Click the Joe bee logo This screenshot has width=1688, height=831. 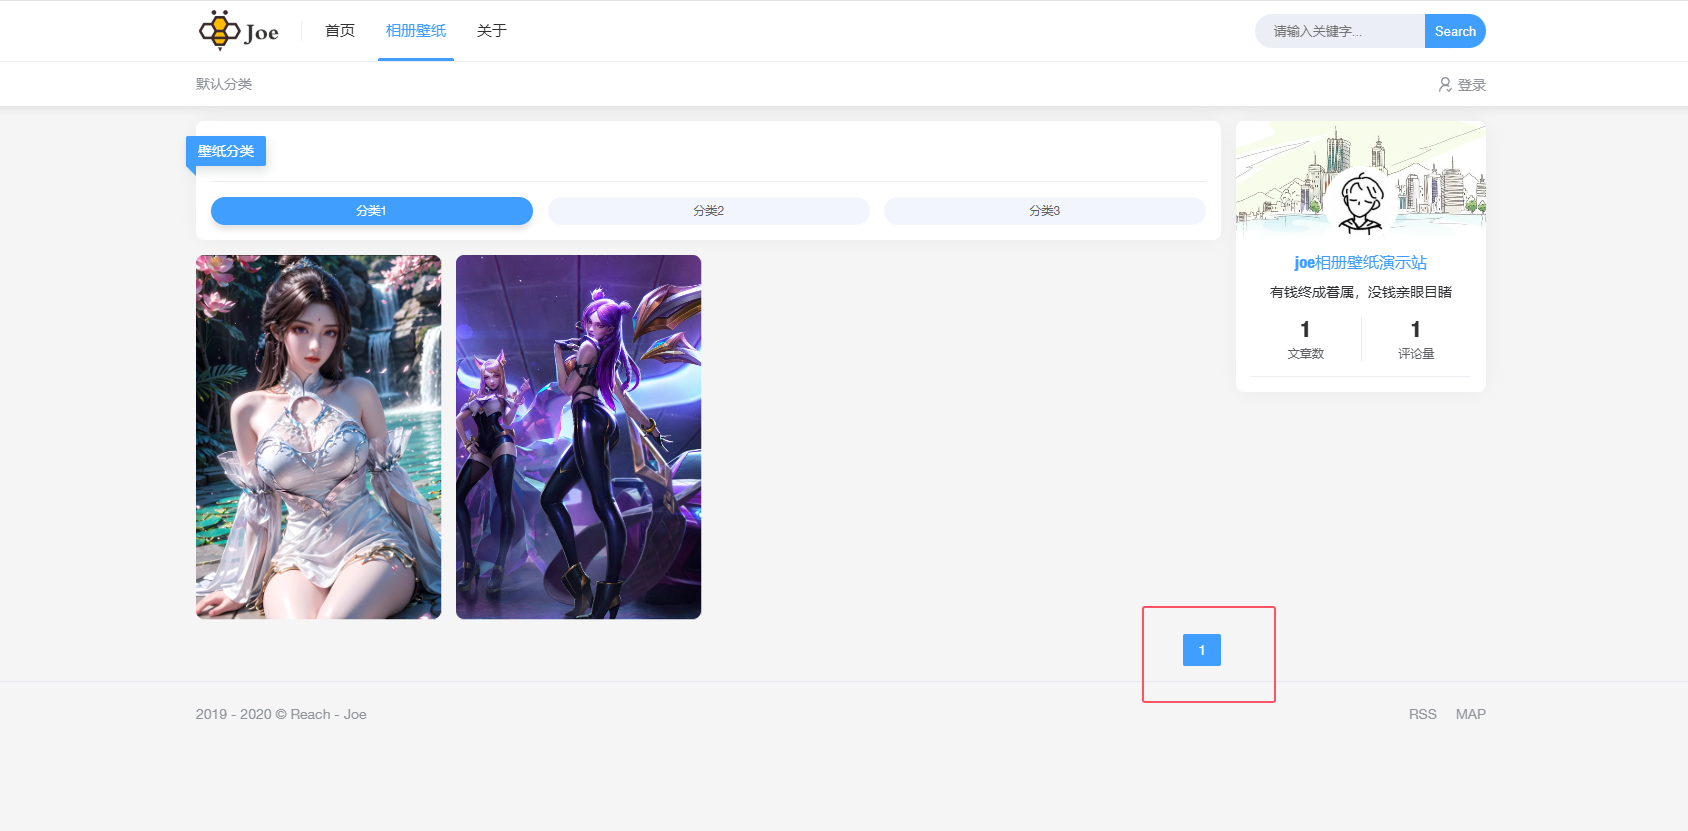(239, 31)
